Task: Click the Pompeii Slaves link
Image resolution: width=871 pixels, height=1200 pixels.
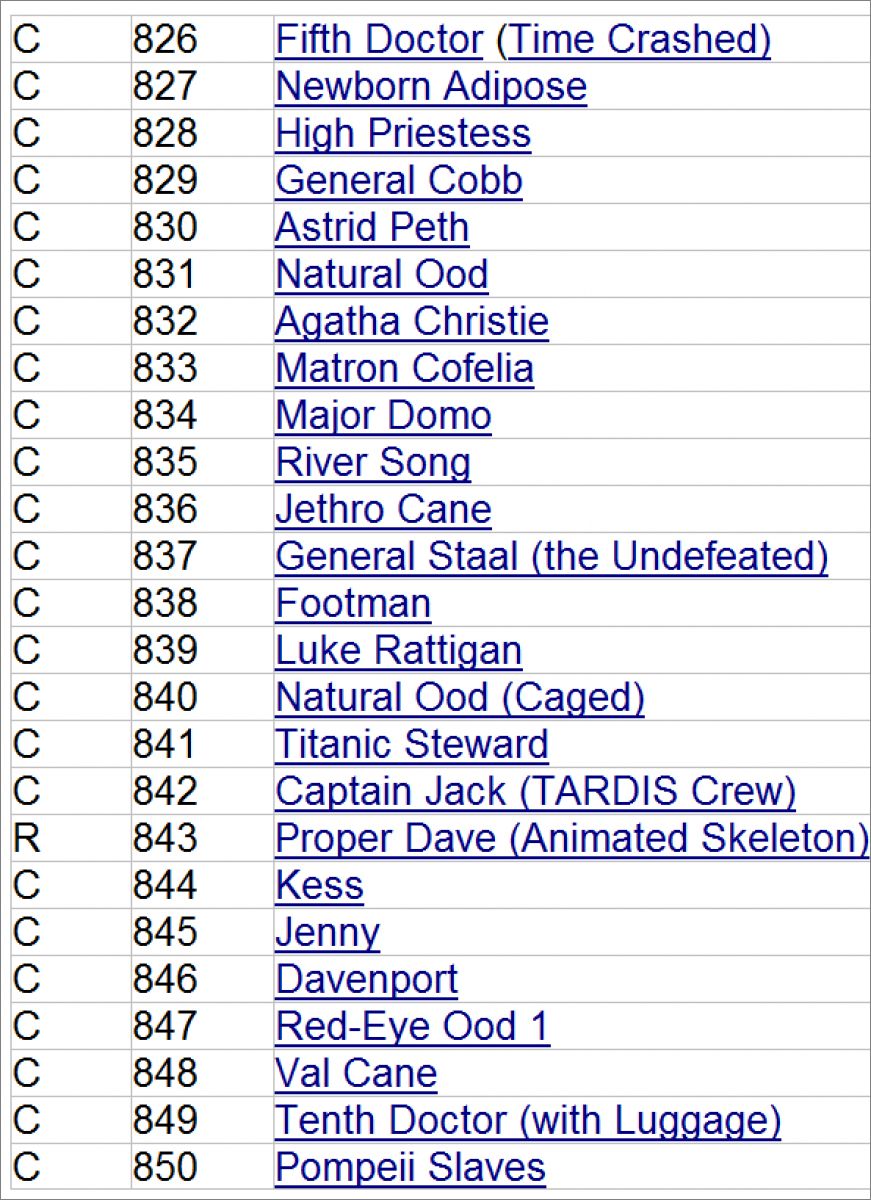Action: click(410, 1168)
